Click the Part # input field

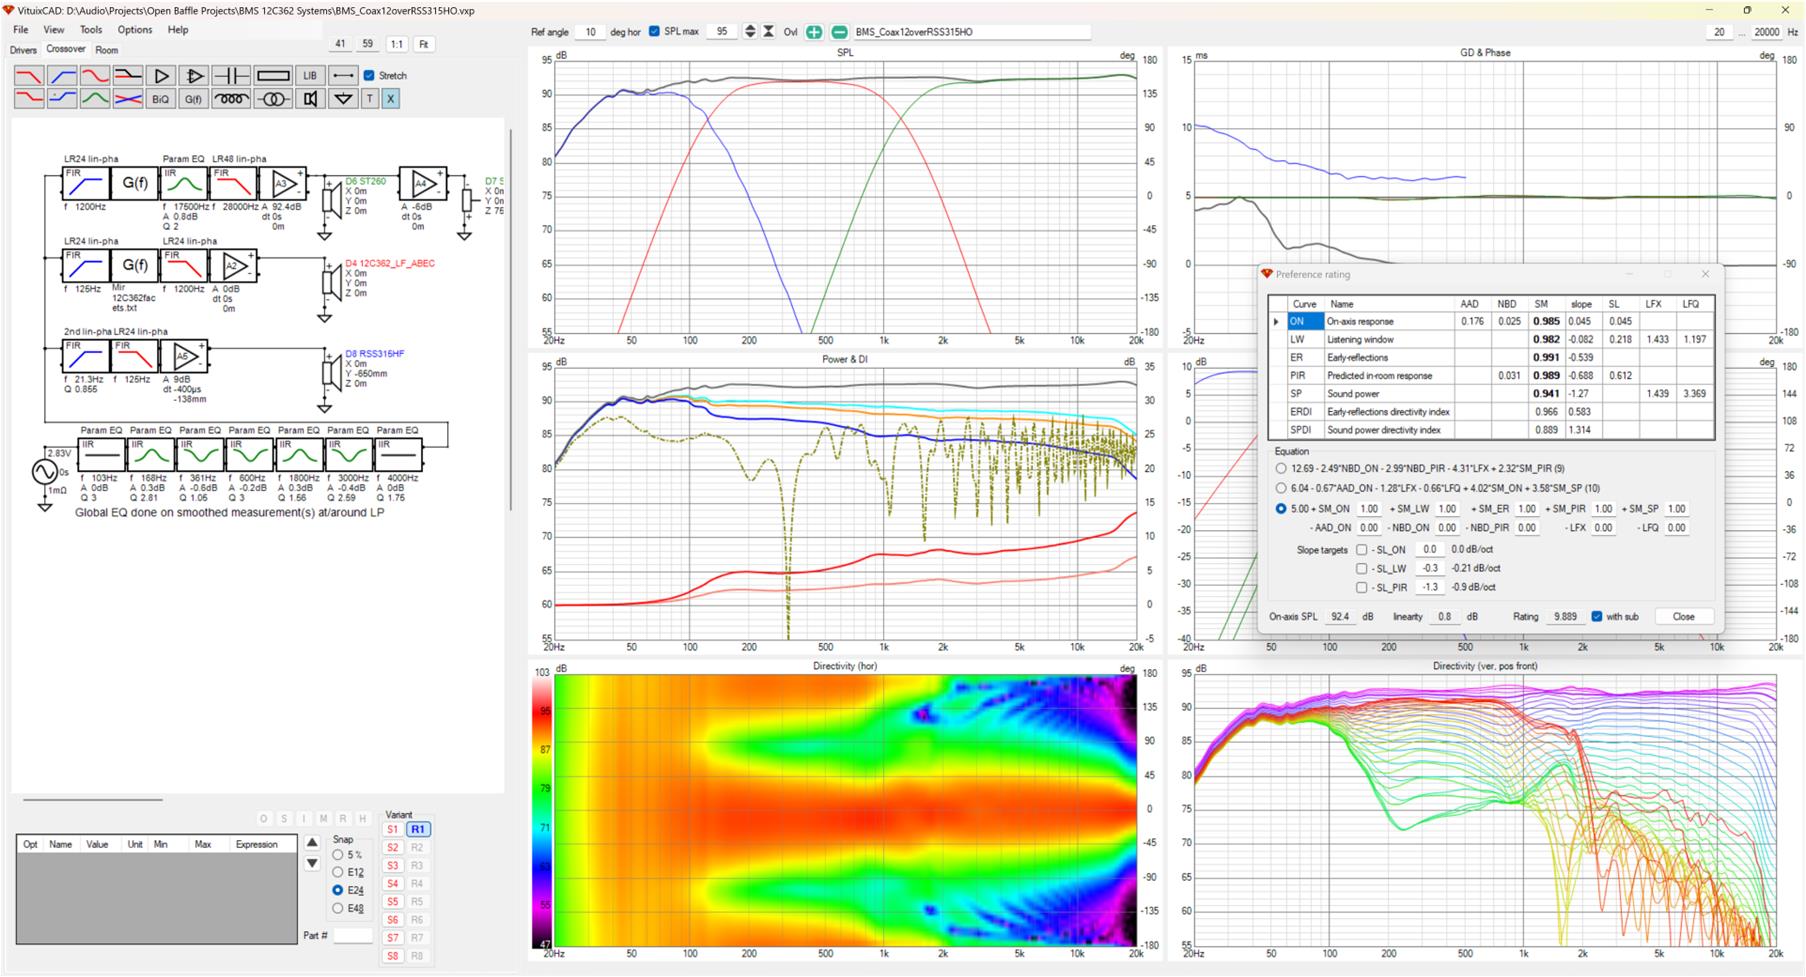(353, 936)
